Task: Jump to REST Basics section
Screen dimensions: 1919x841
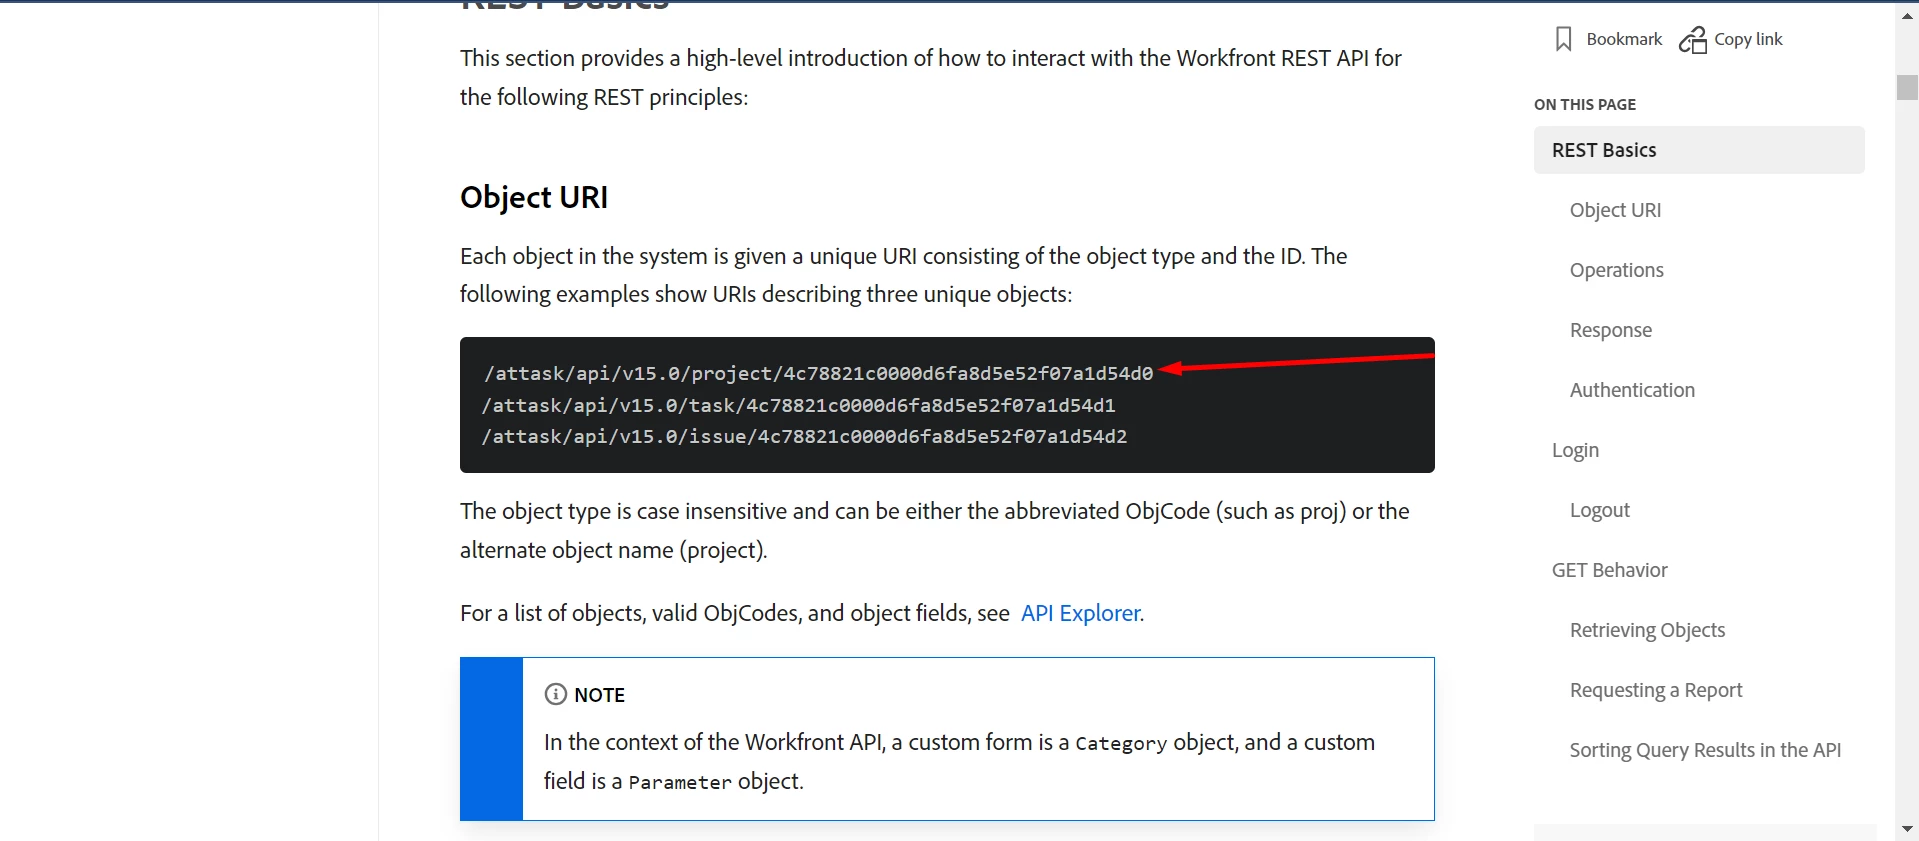Action: (1699, 150)
